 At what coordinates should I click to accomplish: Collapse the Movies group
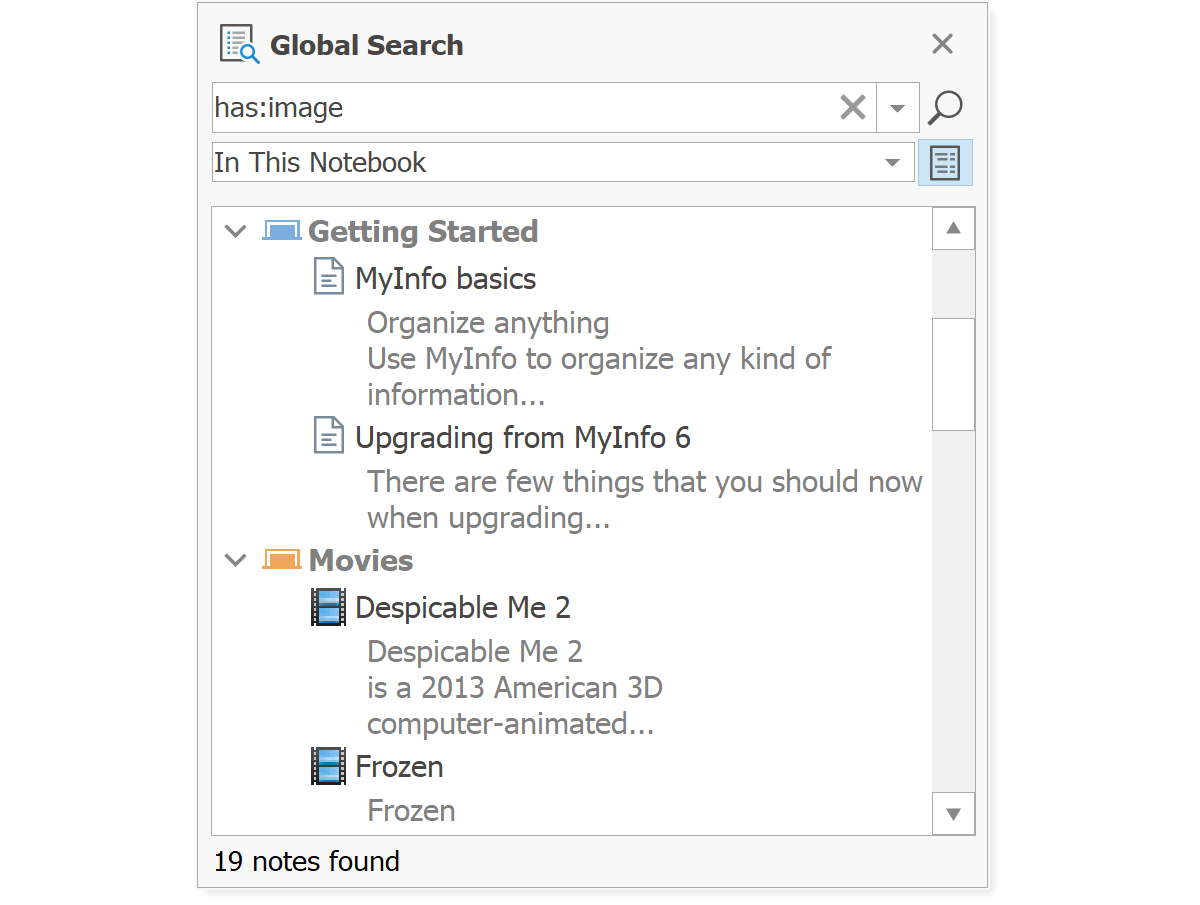[236, 560]
